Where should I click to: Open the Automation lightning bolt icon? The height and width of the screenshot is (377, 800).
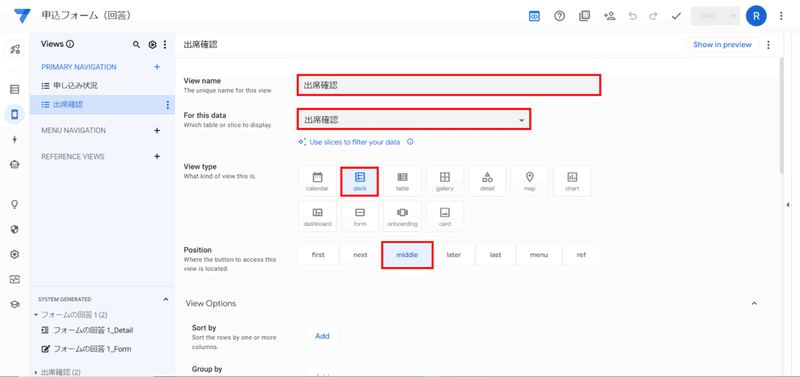pos(15,139)
